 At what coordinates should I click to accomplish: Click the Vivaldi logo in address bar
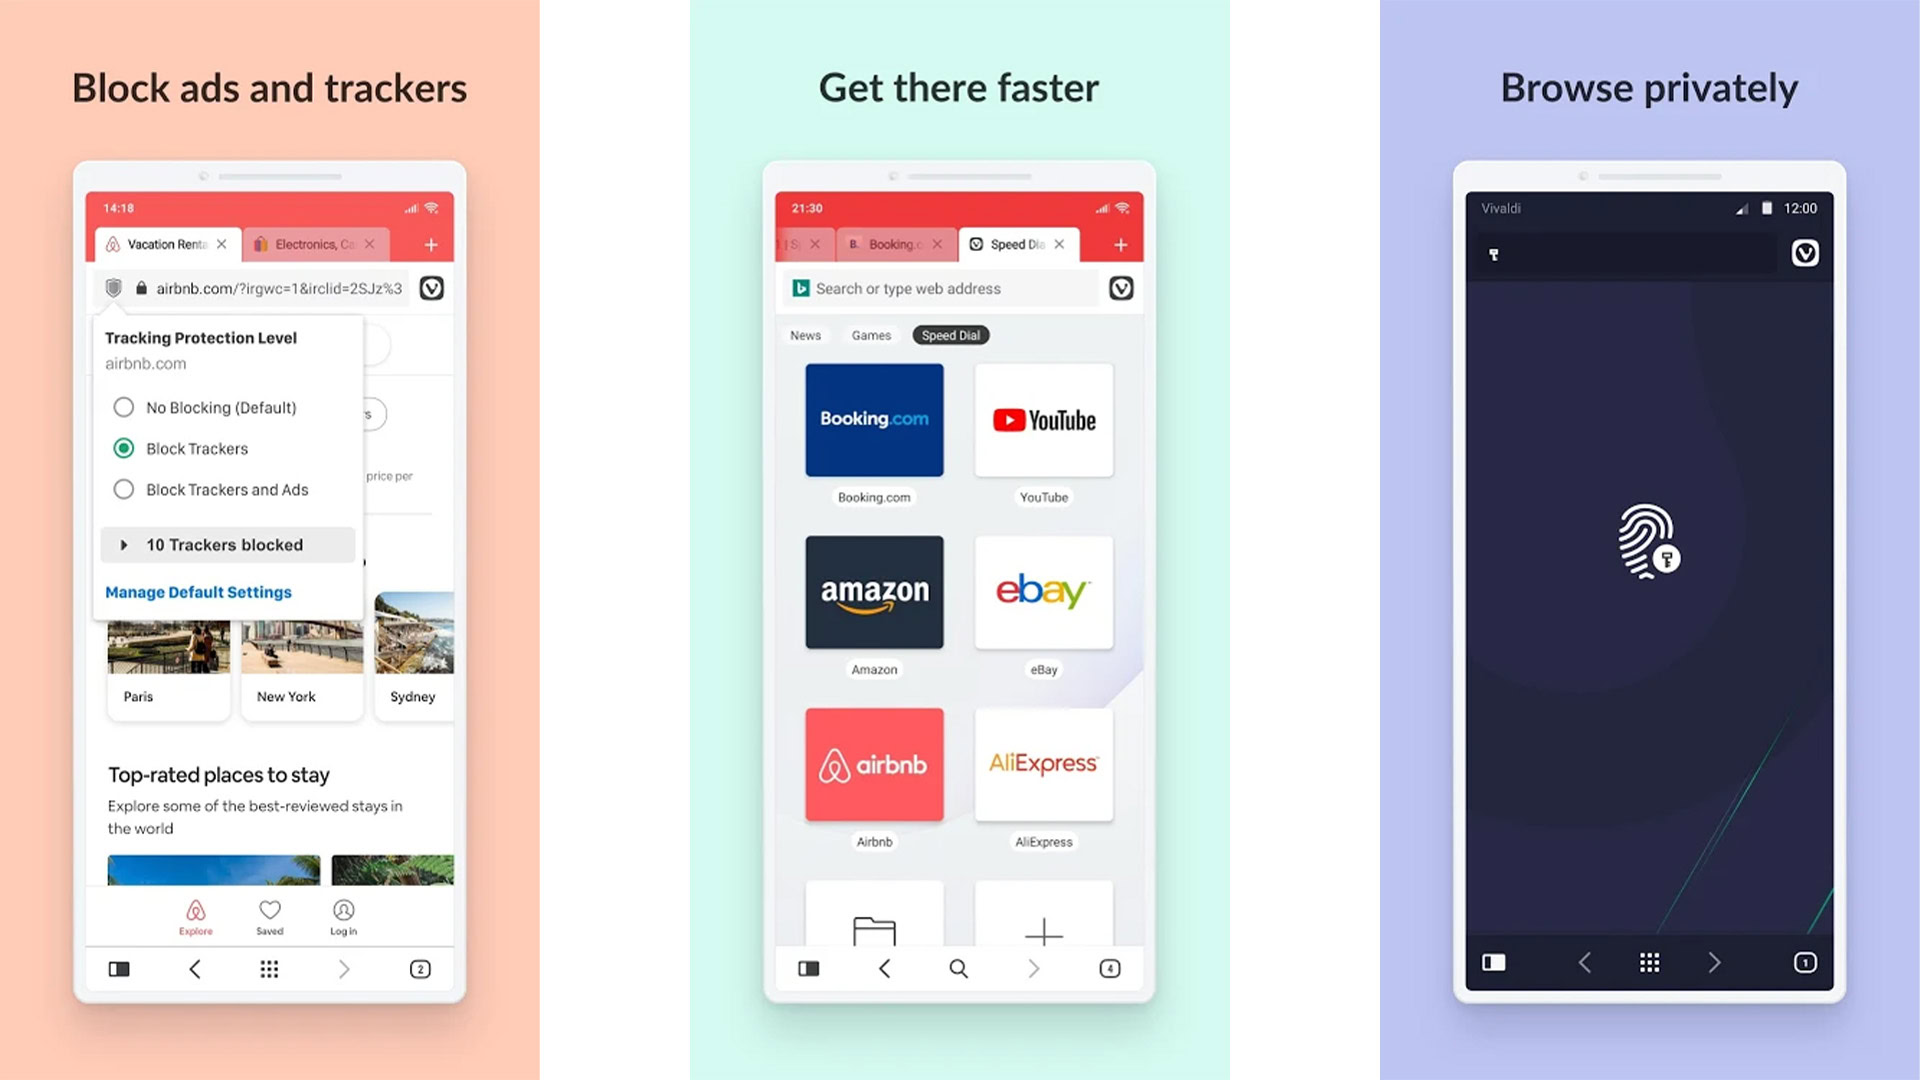[x=431, y=287]
